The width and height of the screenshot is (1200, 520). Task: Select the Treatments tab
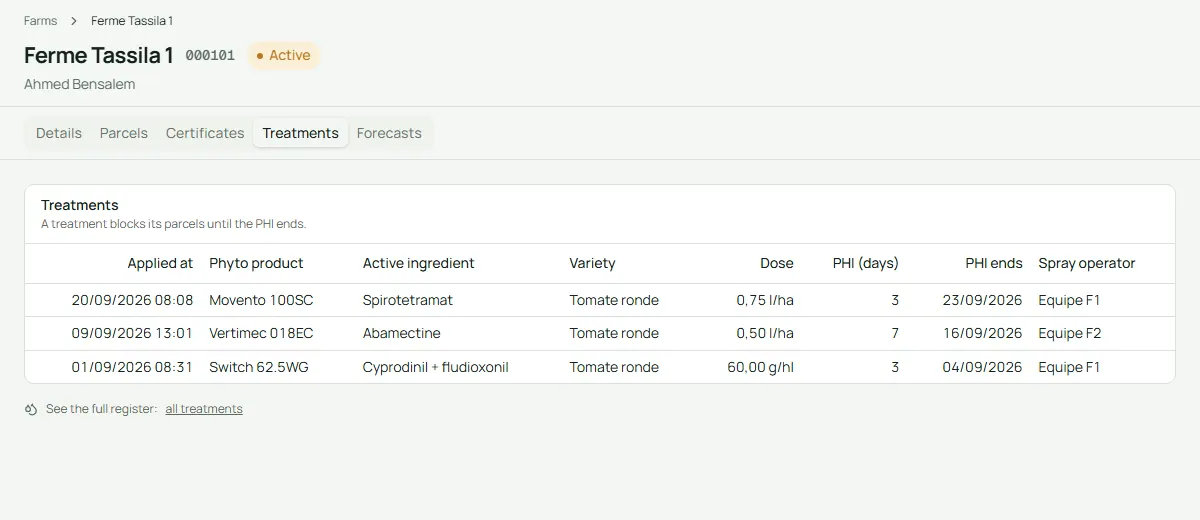pos(301,133)
